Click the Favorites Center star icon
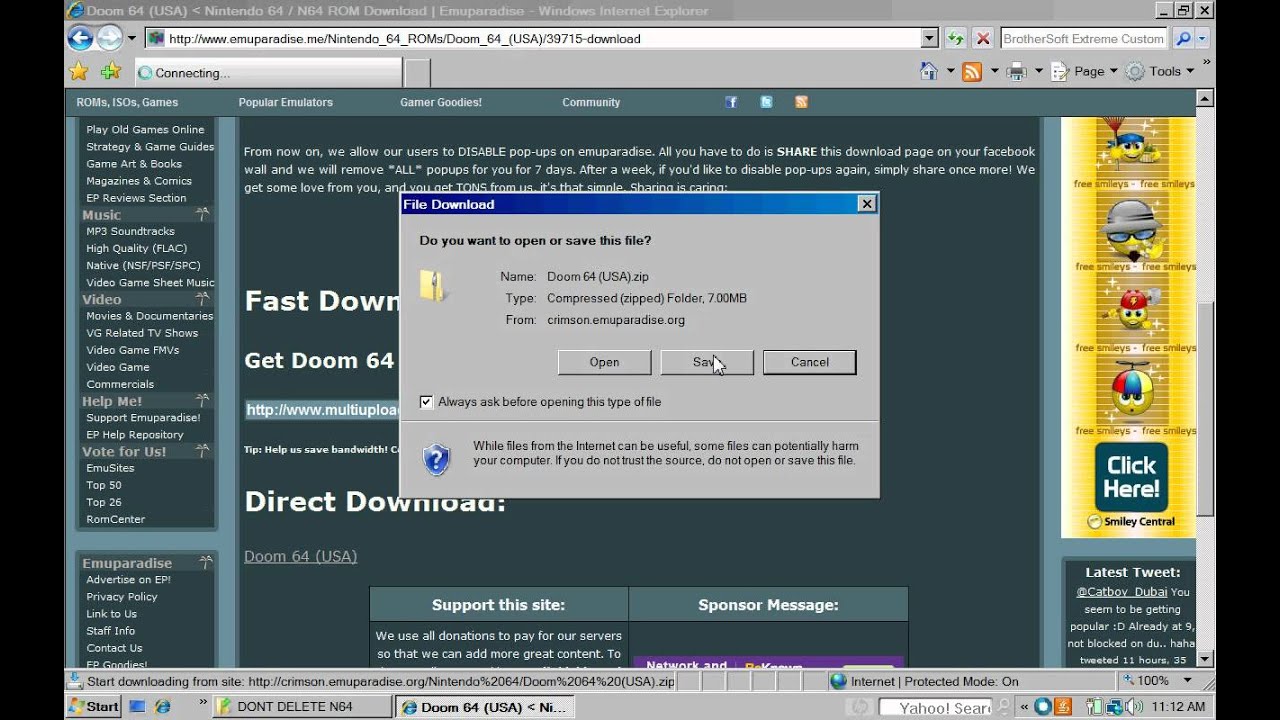Image resolution: width=1280 pixels, height=720 pixels. pos(79,71)
